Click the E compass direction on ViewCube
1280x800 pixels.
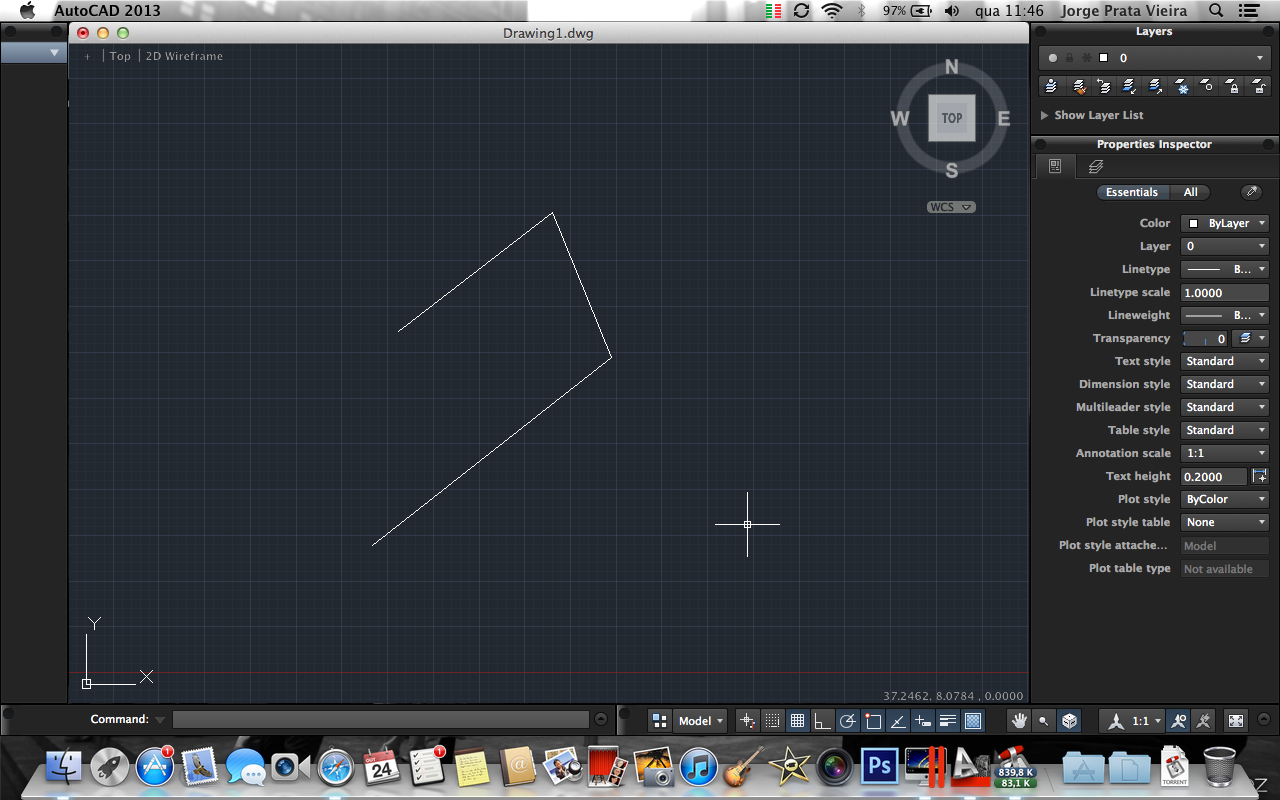(x=1003, y=119)
